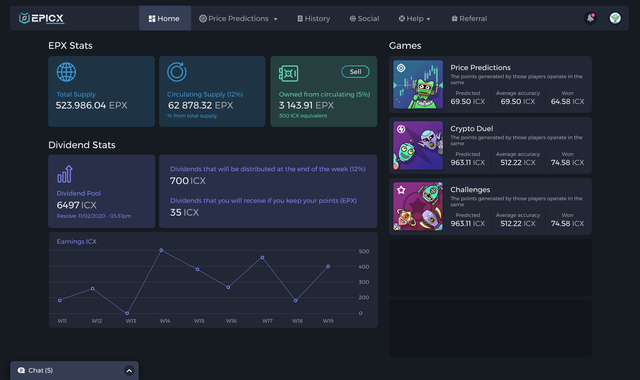This screenshot has width=640, height=380.
Task: Click the W11 data point on earnings chart
Action: tap(60, 300)
